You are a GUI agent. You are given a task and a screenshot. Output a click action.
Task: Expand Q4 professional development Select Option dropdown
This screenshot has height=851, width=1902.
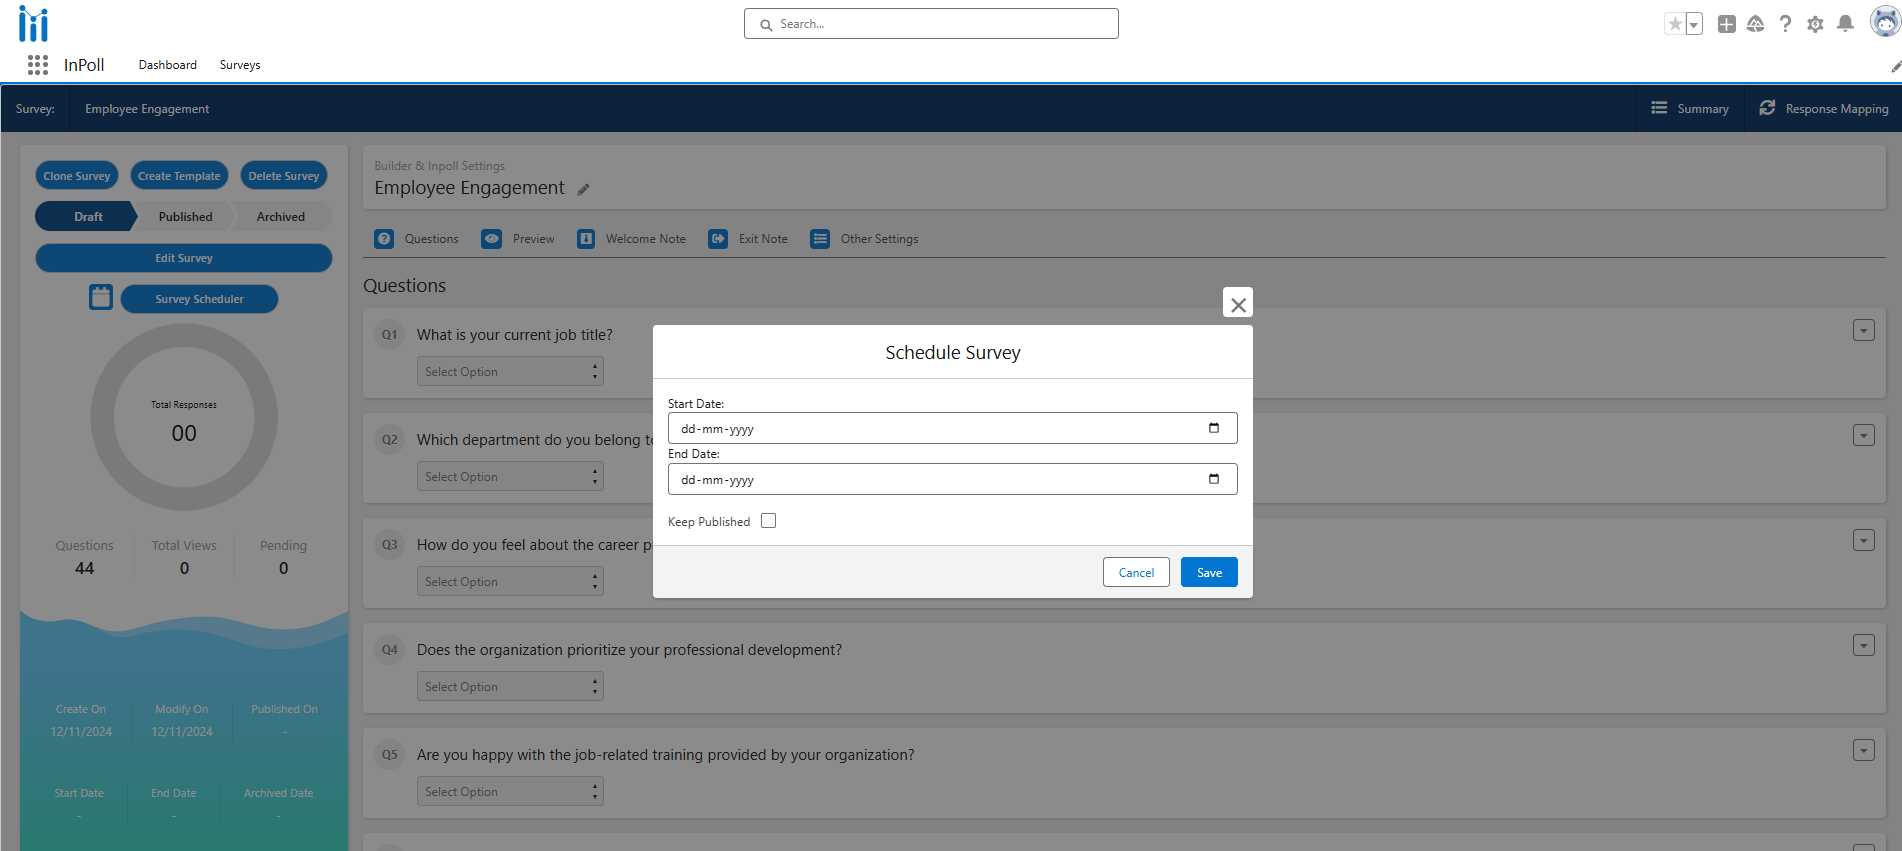click(x=510, y=687)
